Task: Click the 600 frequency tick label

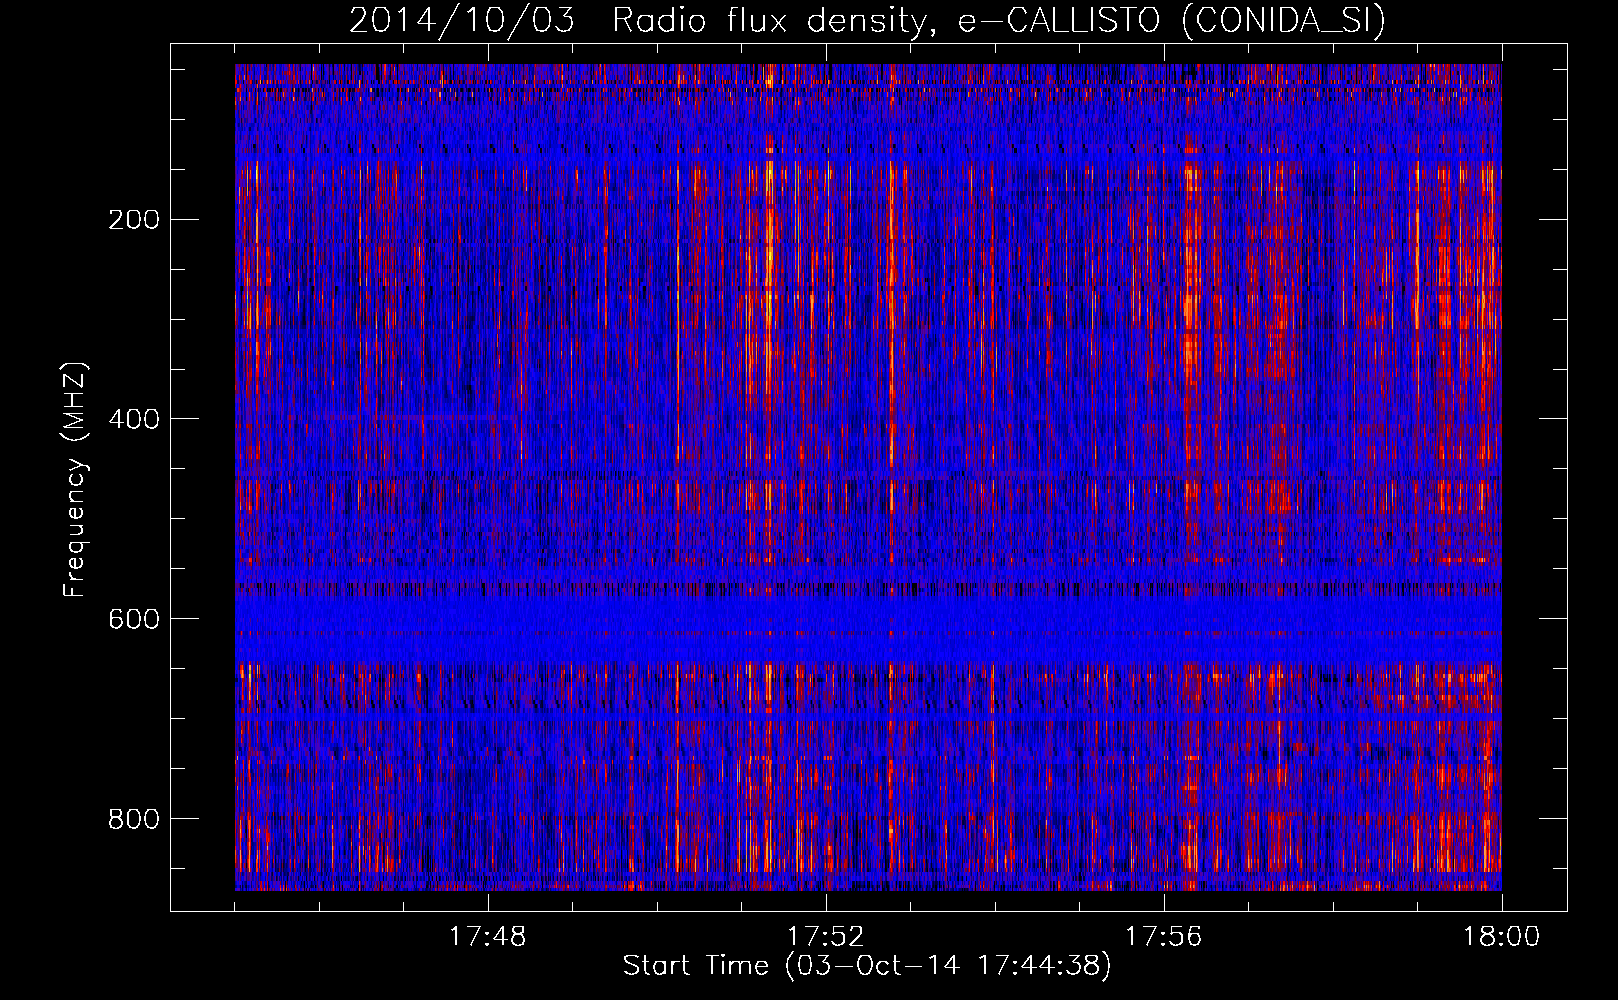Action: 134,620
